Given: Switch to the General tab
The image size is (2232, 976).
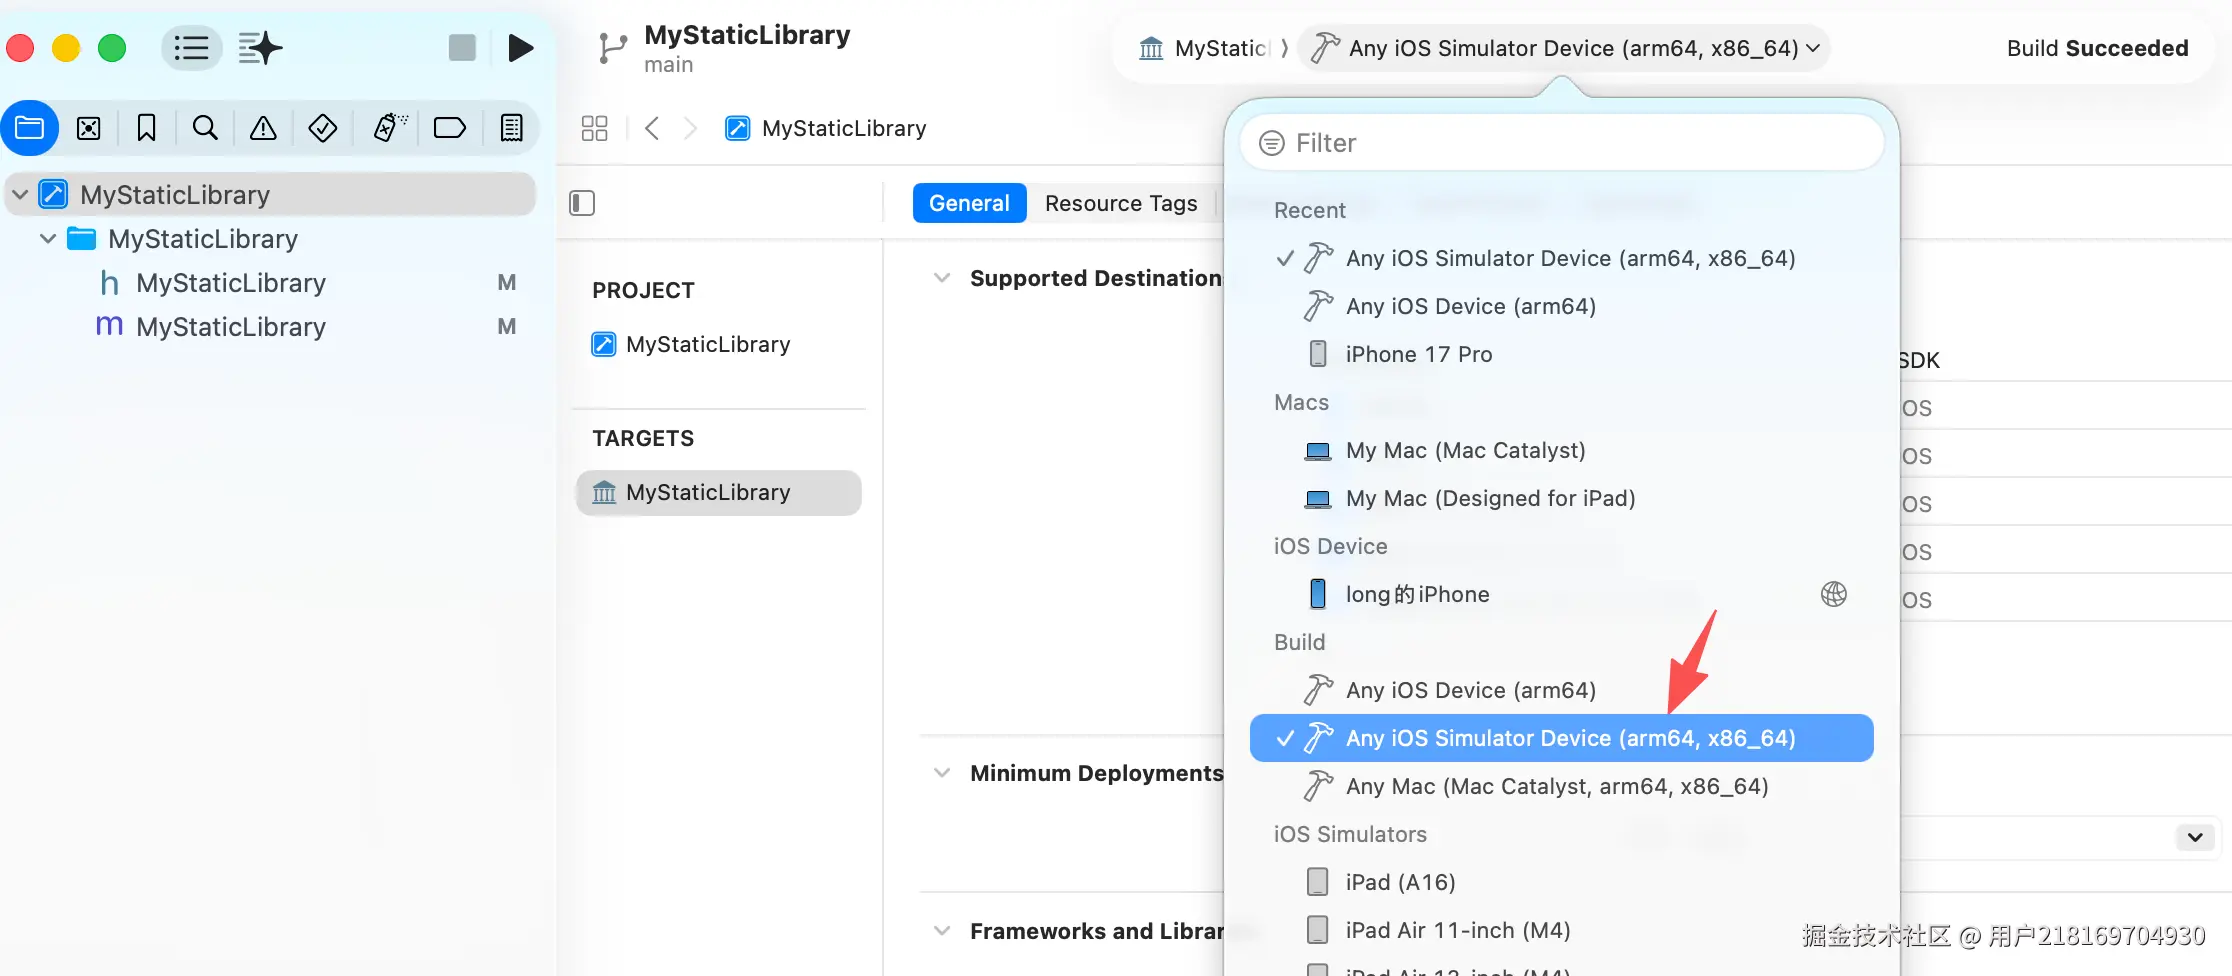Looking at the screenshot, I should (x=969, y=203).
